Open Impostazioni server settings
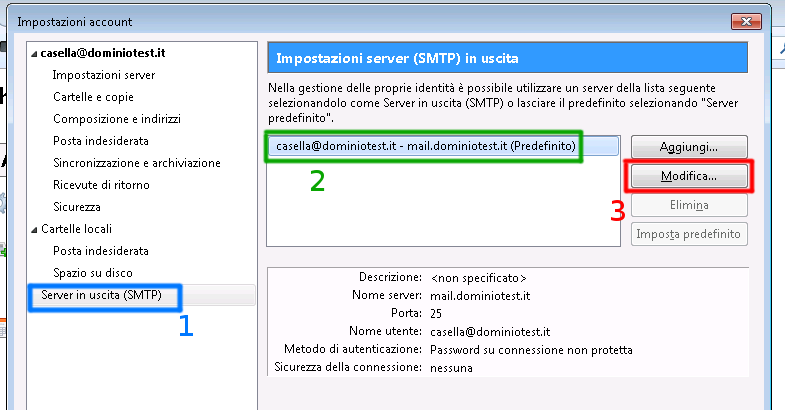Image resolution: width=785 pixels, height=410 pixels. point(104,75)
